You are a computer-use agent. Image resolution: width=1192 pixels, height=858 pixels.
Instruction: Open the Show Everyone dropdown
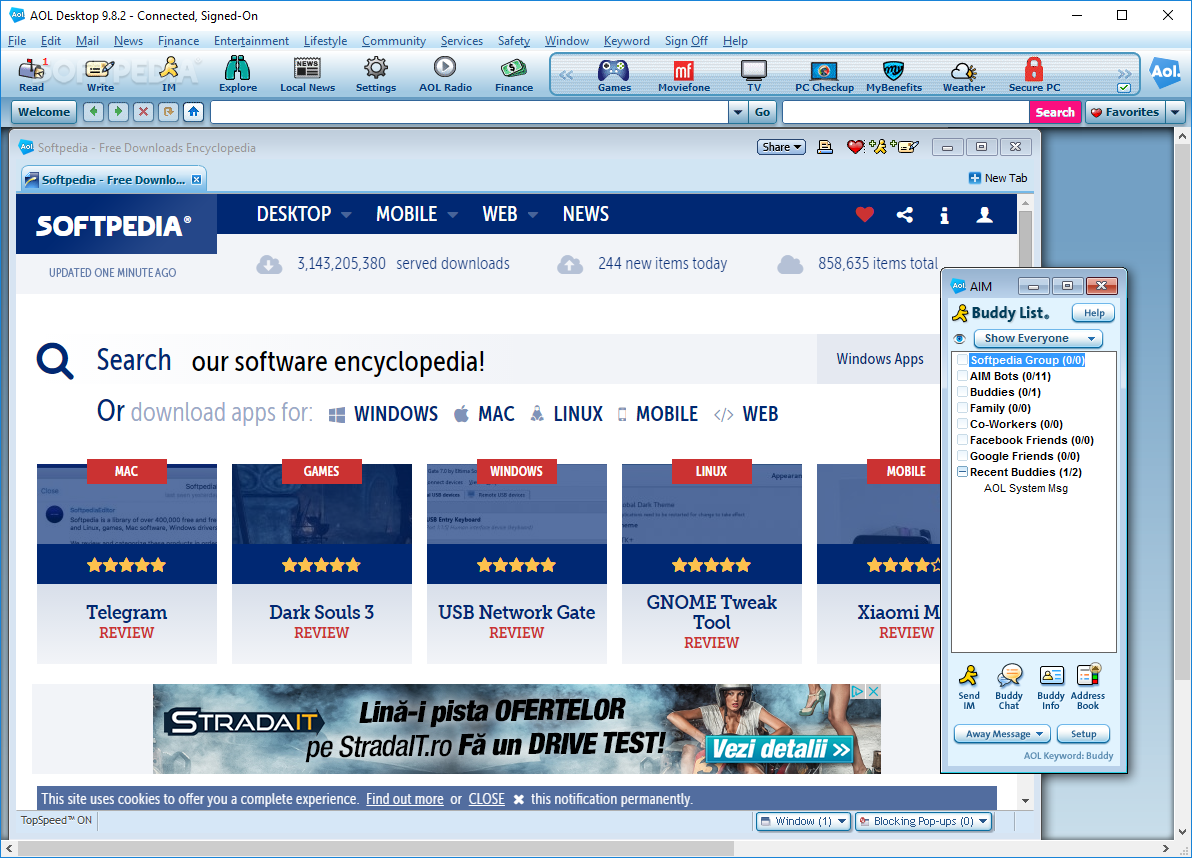(x=1037, y=338)
